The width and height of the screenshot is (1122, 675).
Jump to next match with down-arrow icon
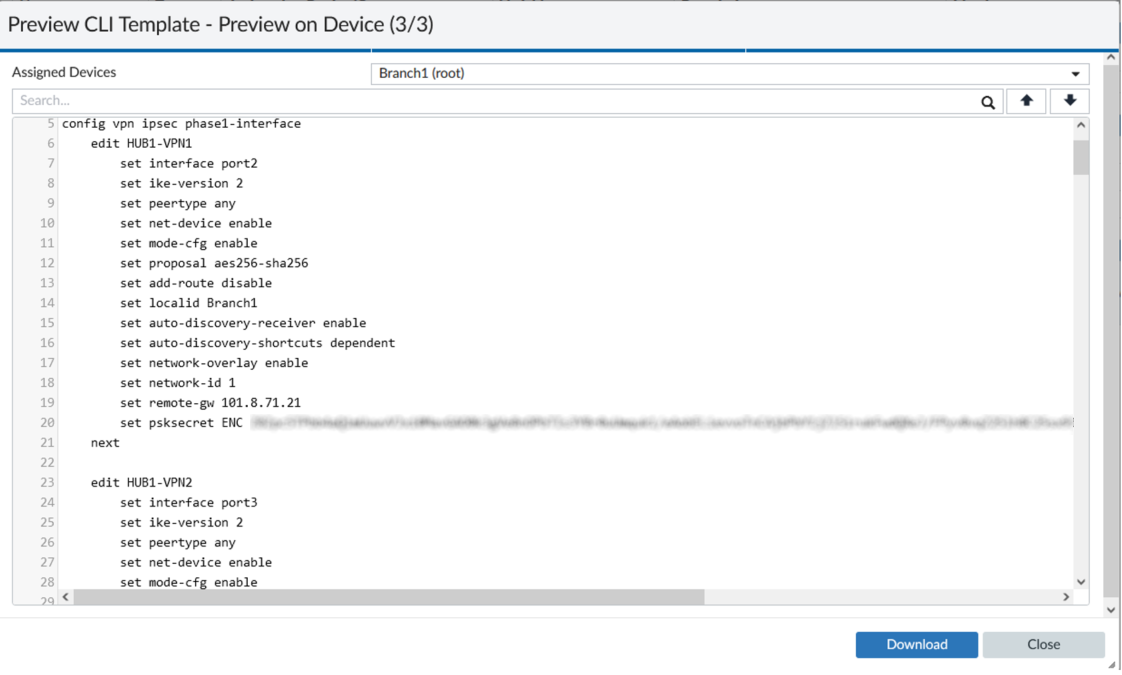[1069, 101]
